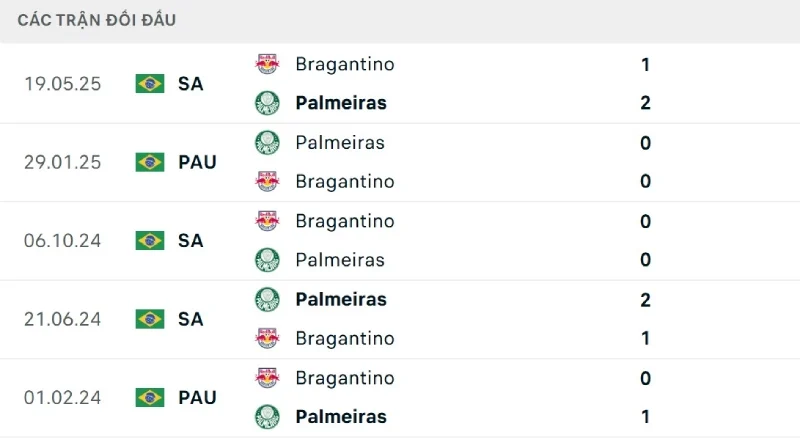The height and width of the screenshot is (440, 800).
Task: Click the 06.10.24 match date
Action: coord(63,241)
